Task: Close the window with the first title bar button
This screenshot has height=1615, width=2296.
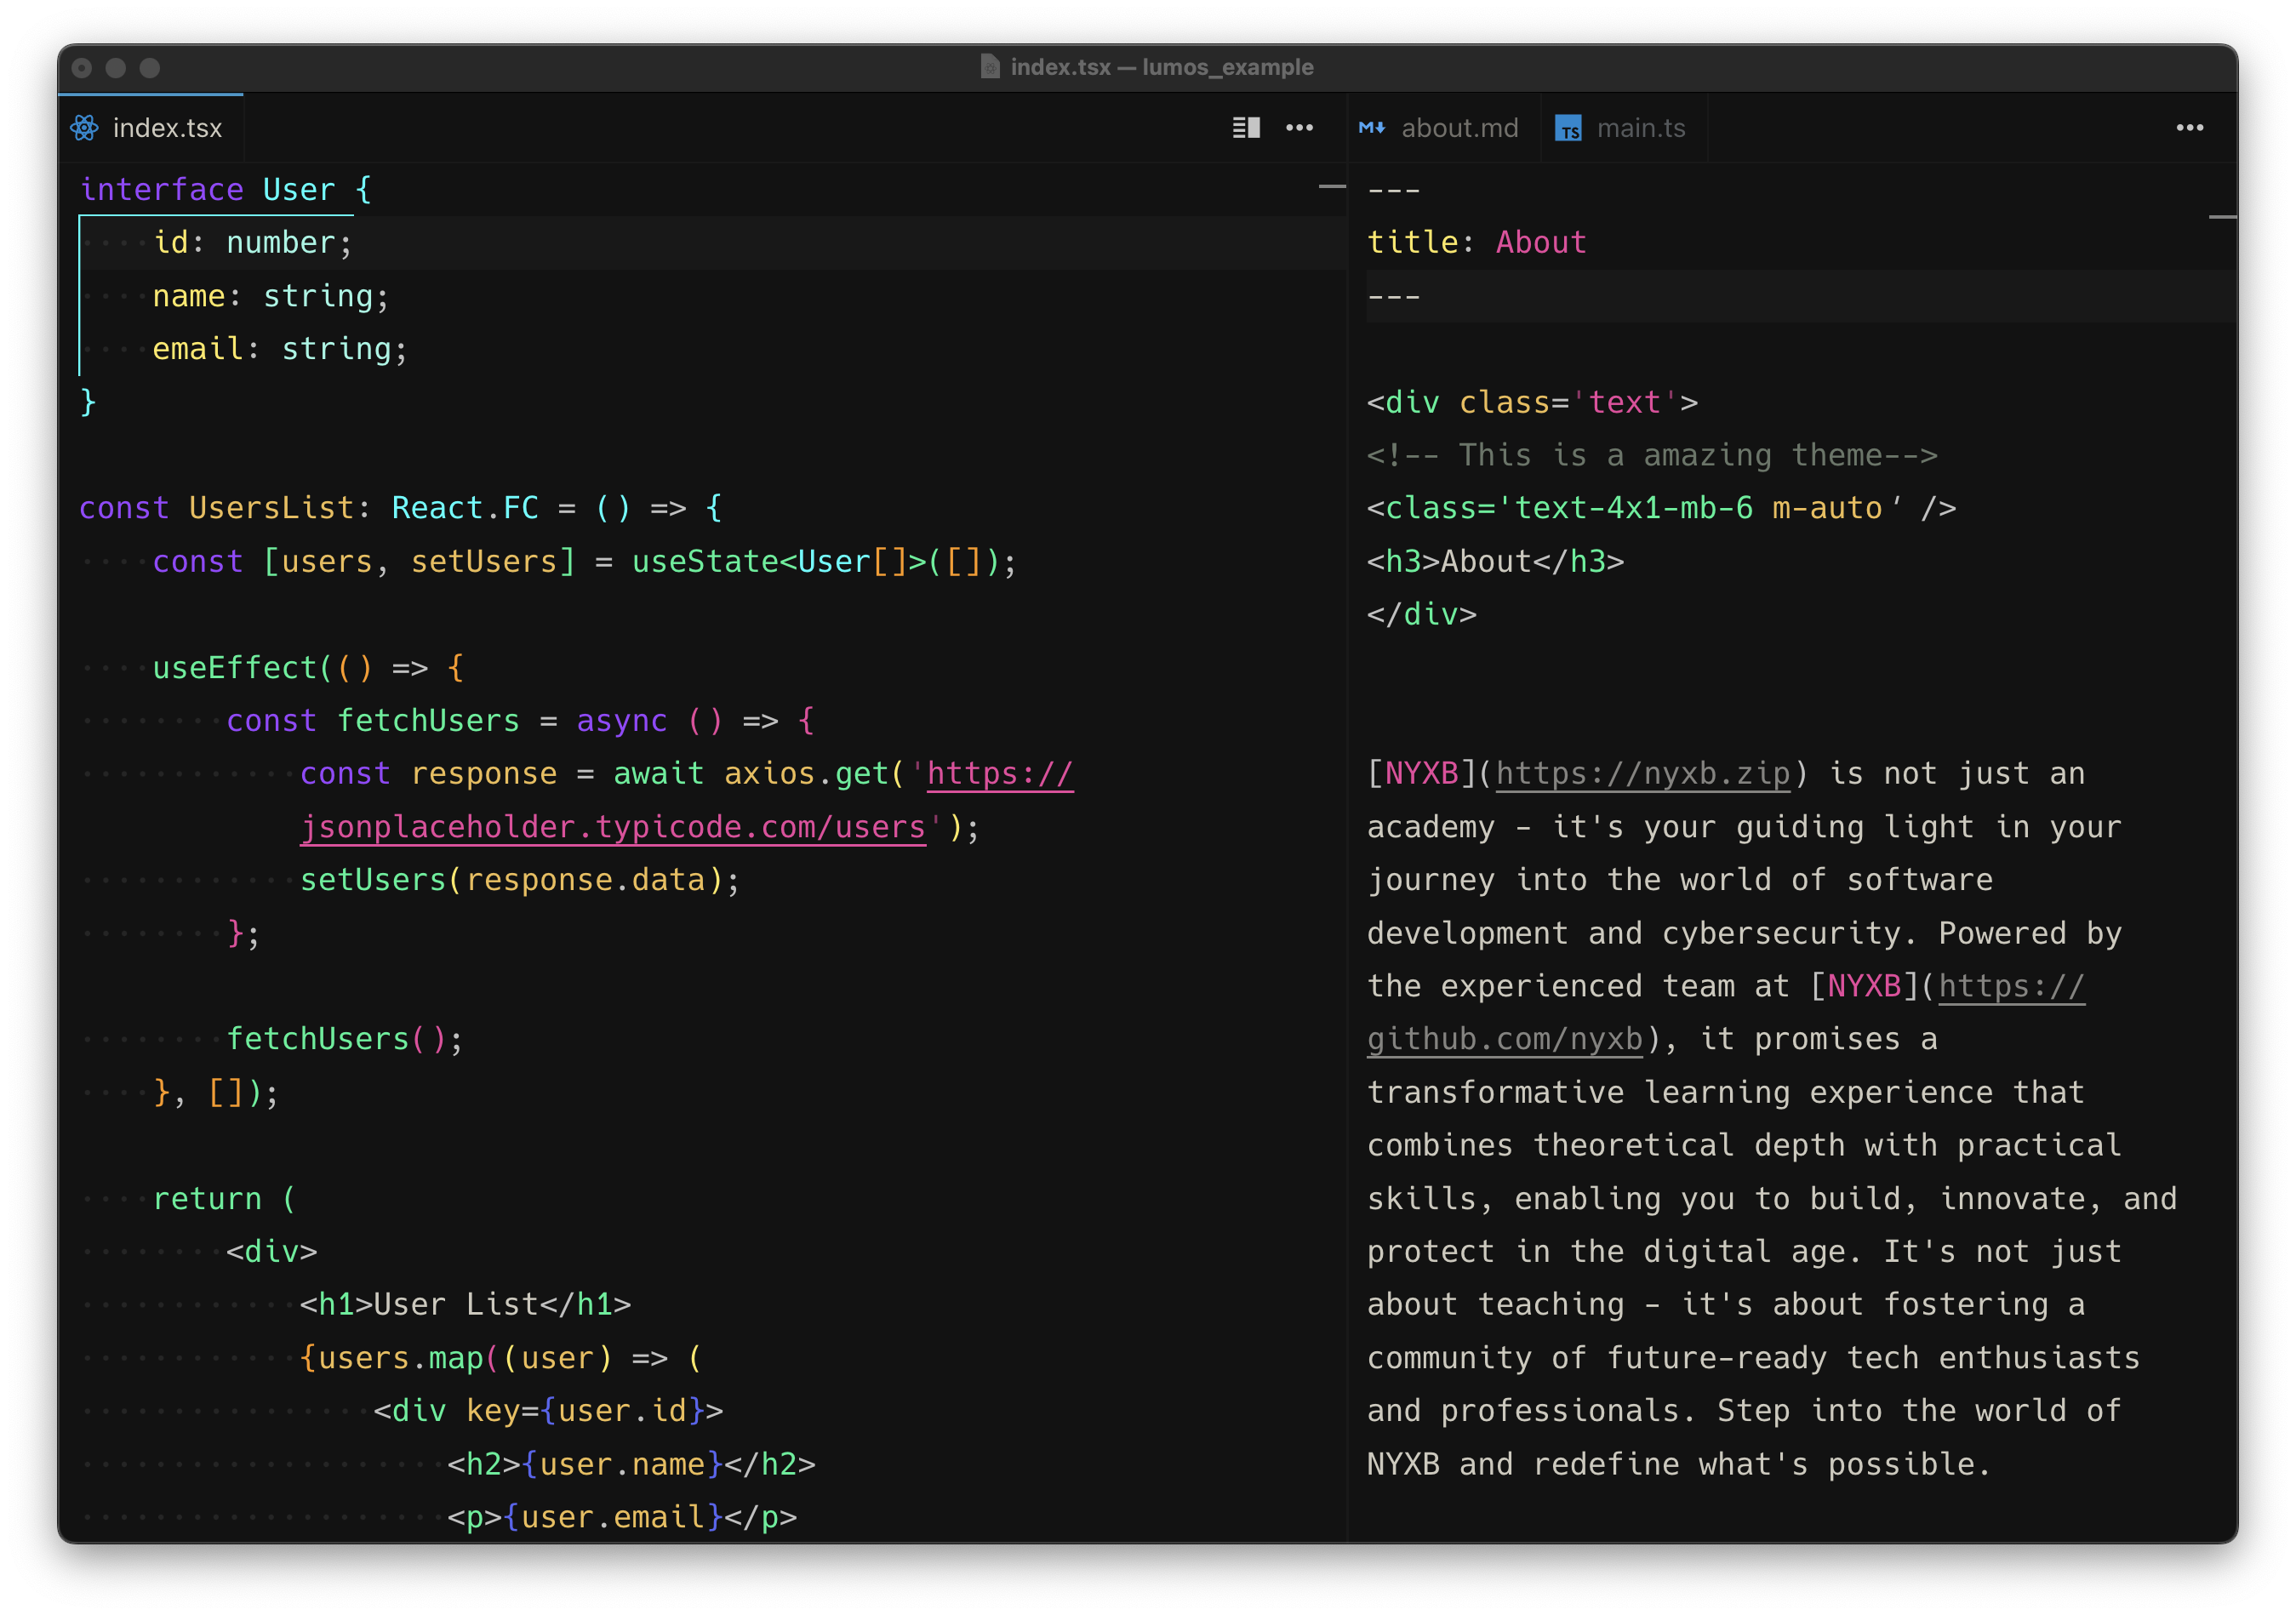Action: 82,68
